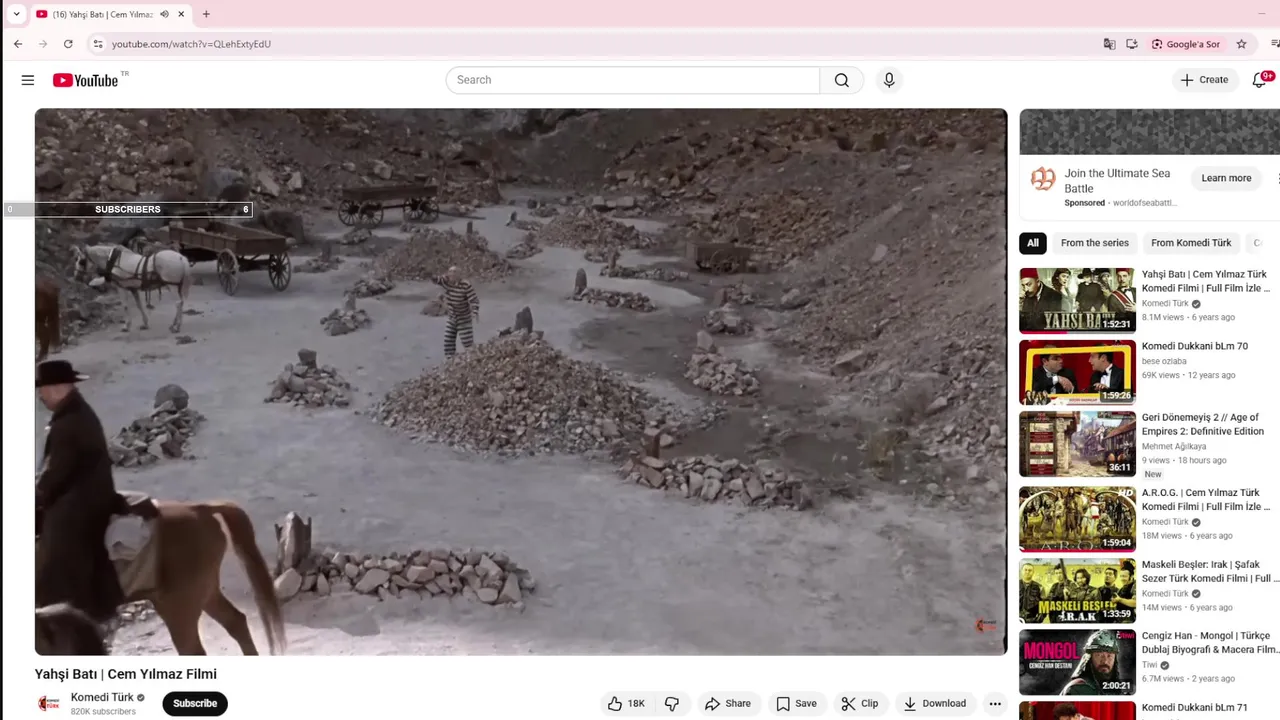Open the A.R.O.G. Cem Yılmaz video title
Image resolution: width=1280 pixels, height=720 pixels.
(1206, 499)
